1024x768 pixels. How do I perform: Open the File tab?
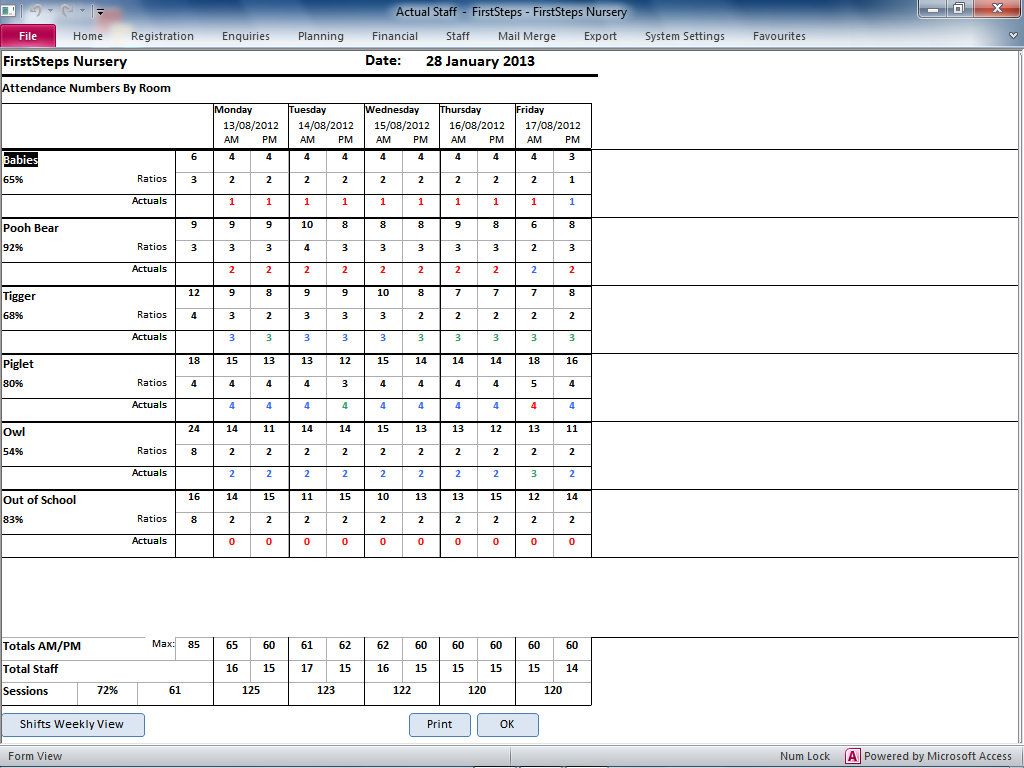point(28,36)
